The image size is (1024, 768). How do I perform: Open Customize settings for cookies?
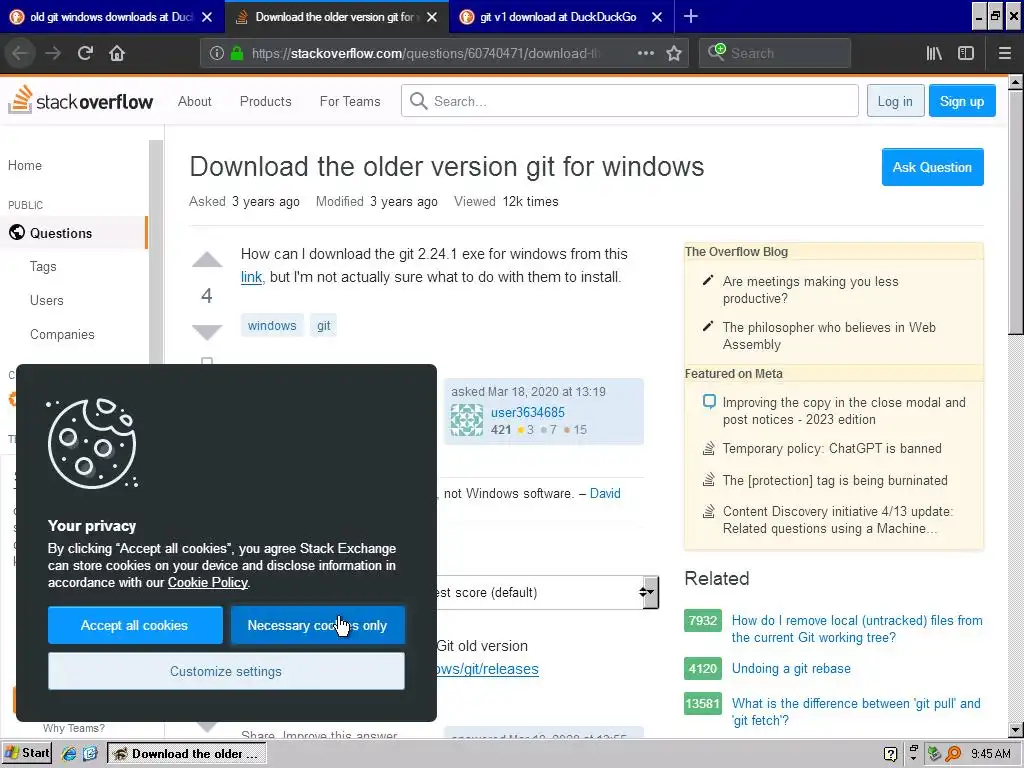(x=226, y=671)
